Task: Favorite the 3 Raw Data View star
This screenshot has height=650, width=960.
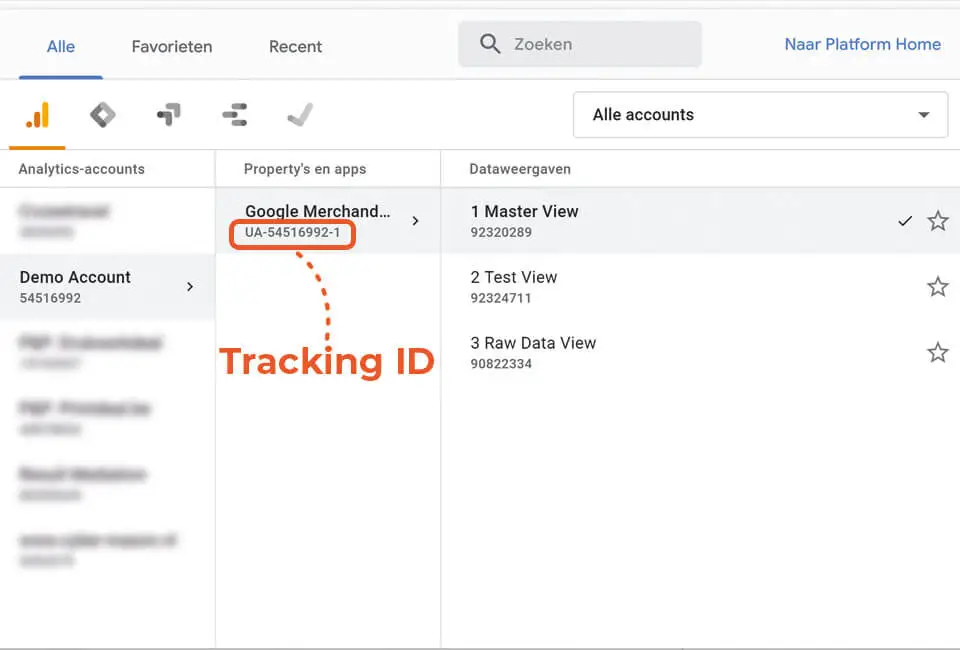Action: coord(937,353)
